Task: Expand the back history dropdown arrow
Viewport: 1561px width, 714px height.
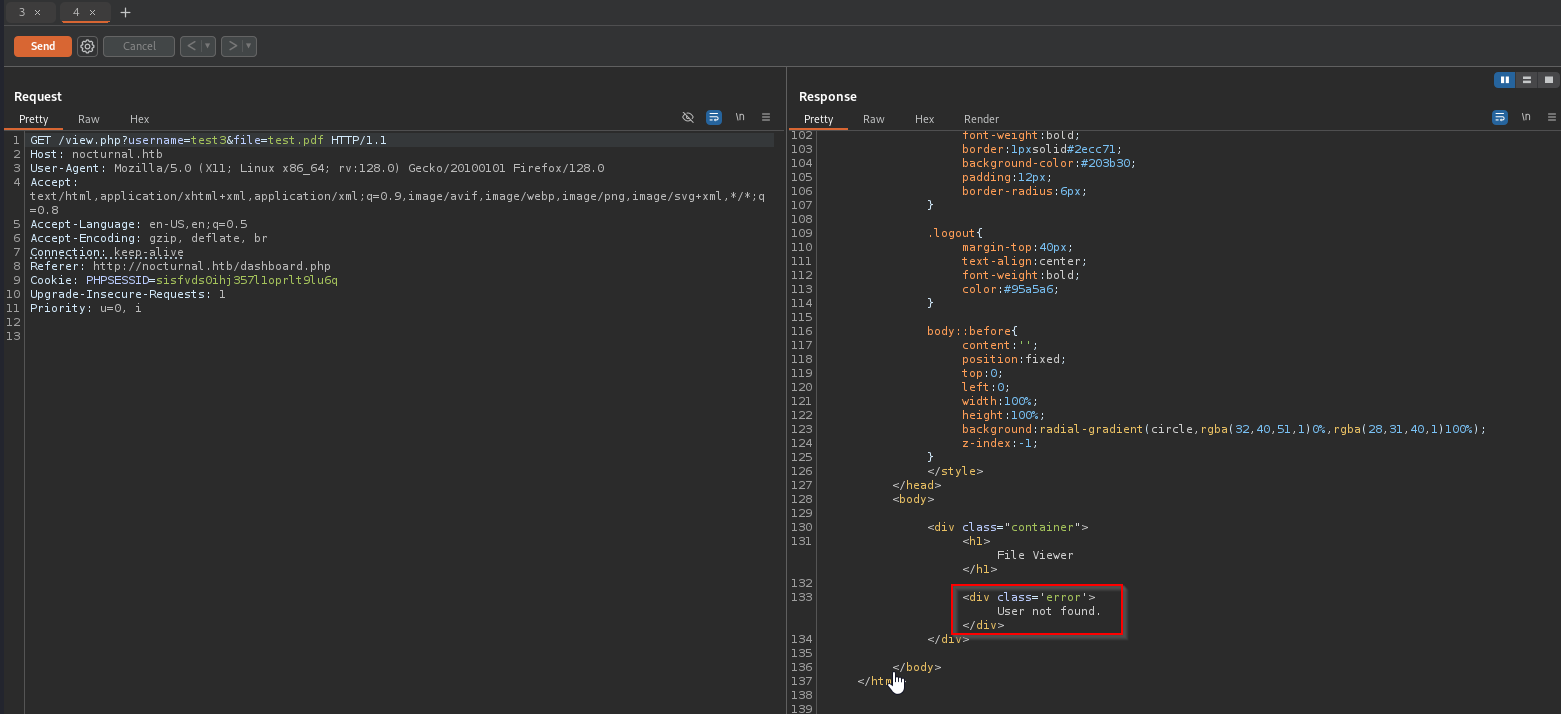Action: pyautogui.click(x=207, y=46)
